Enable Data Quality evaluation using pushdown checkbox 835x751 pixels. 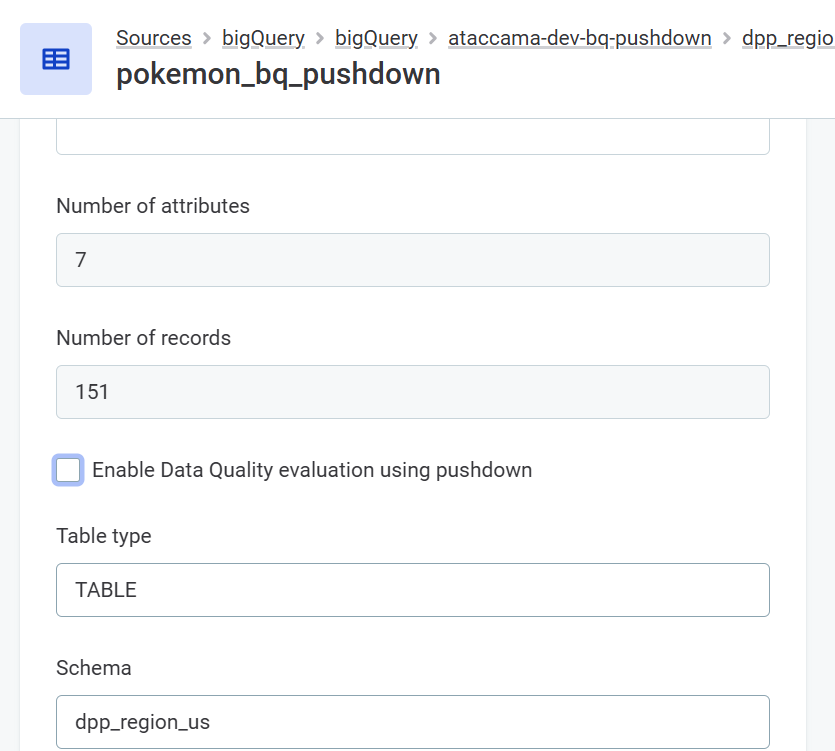click(69, 470)
